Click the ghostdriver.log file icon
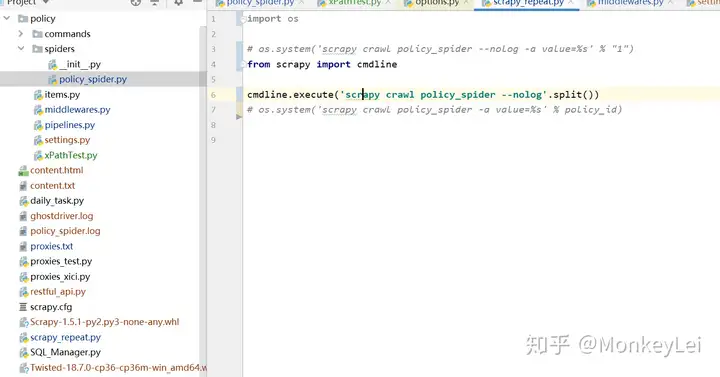The image size is (720, 377). (23, 216)
